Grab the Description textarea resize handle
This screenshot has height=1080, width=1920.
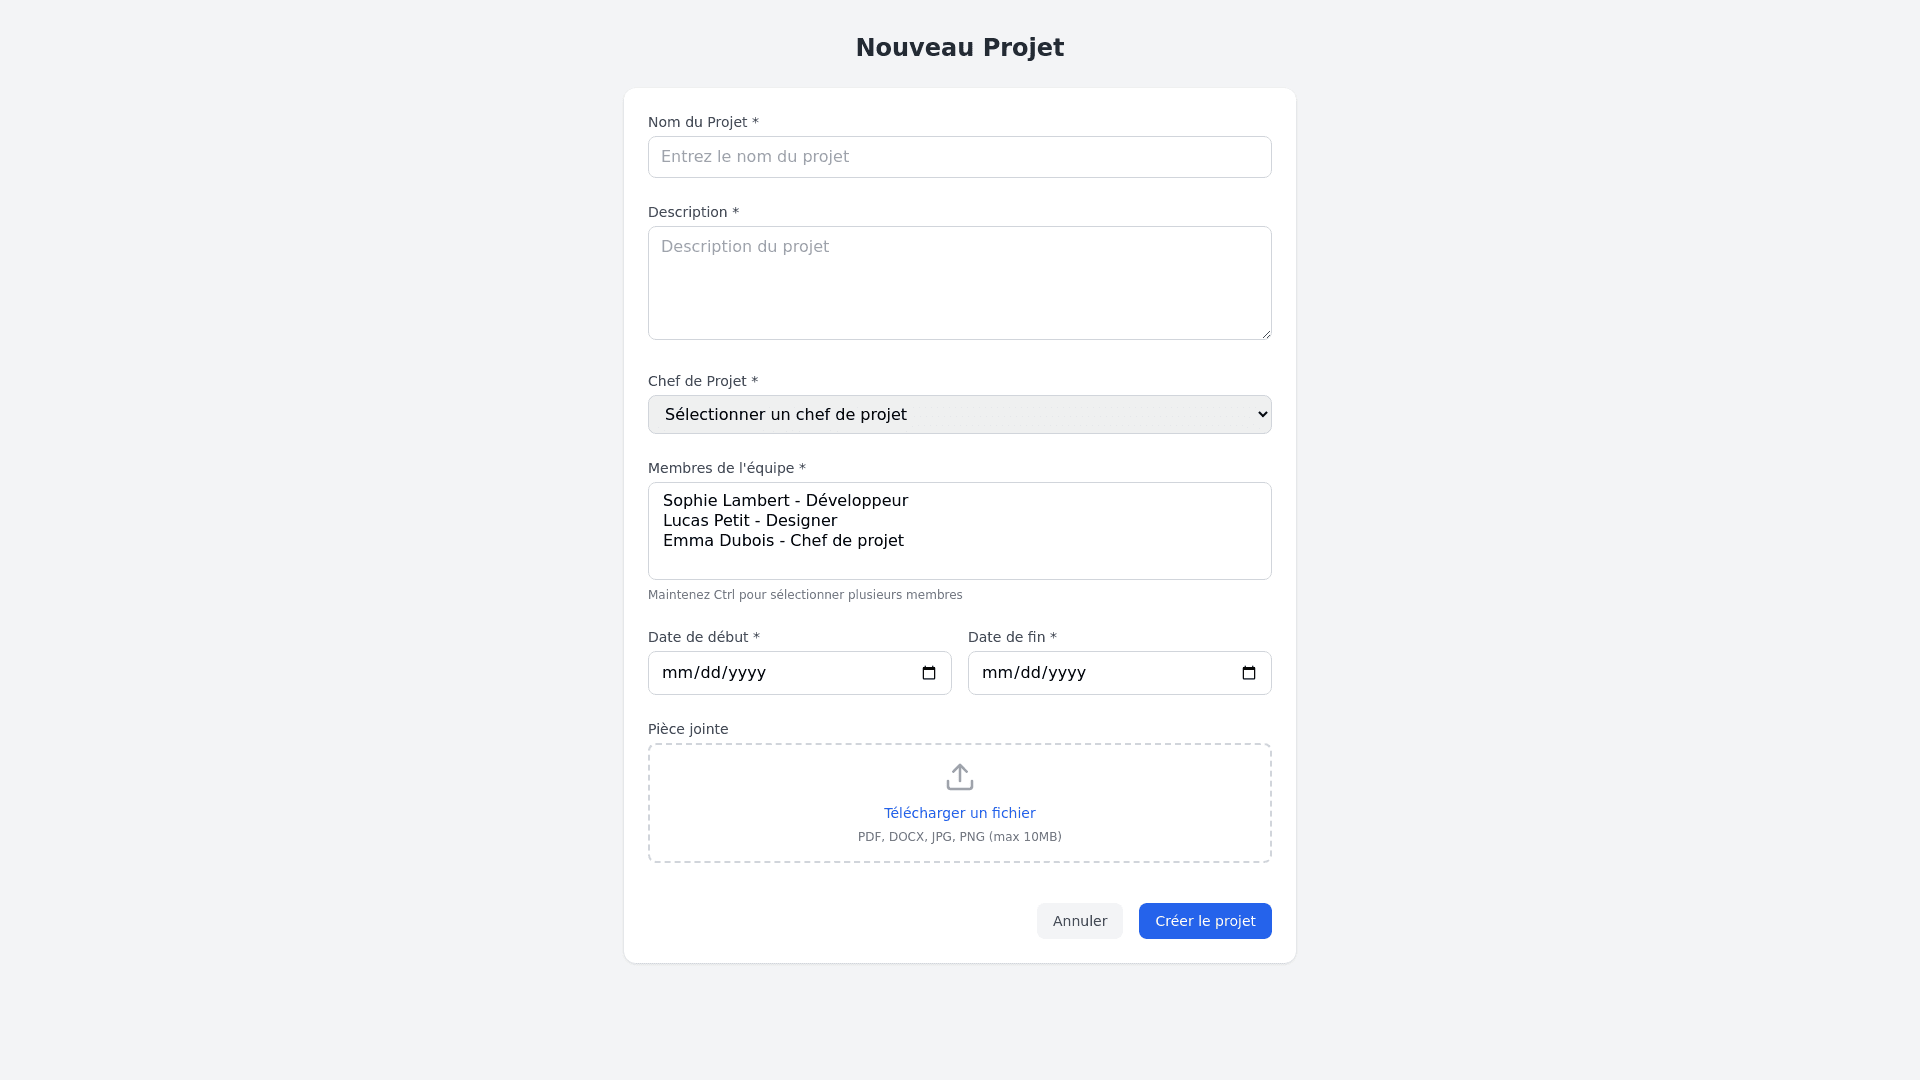pyautogui.click(x=1266, y=334)
